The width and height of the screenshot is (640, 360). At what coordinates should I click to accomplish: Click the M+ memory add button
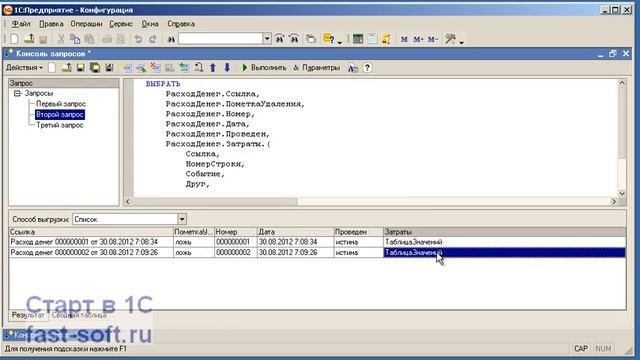coord(418,39)
